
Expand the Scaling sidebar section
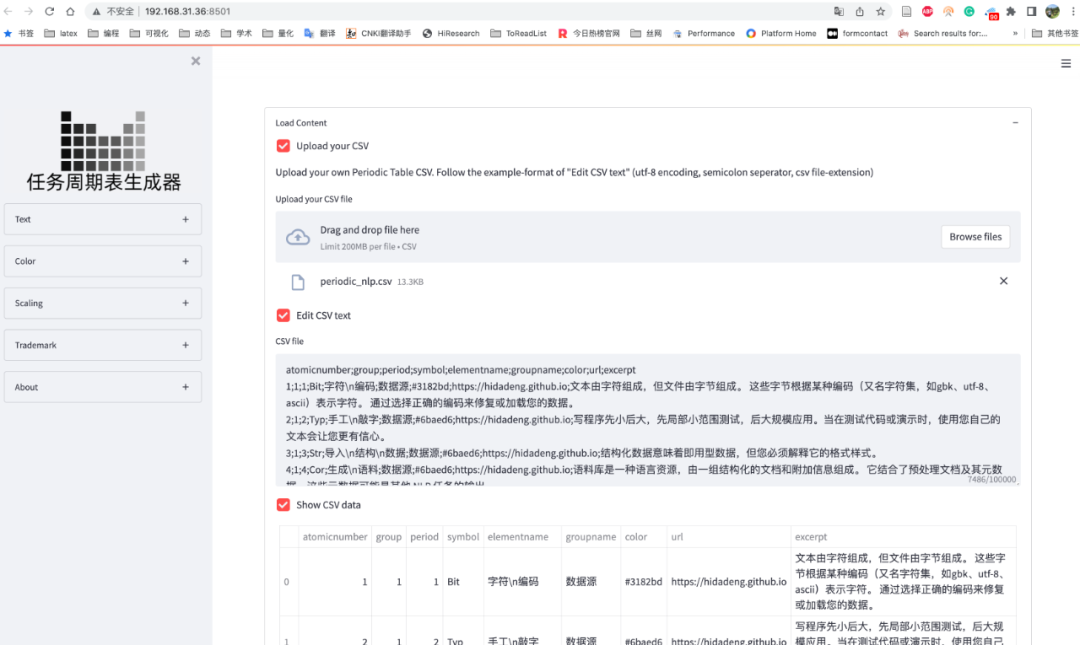(103, 303)
